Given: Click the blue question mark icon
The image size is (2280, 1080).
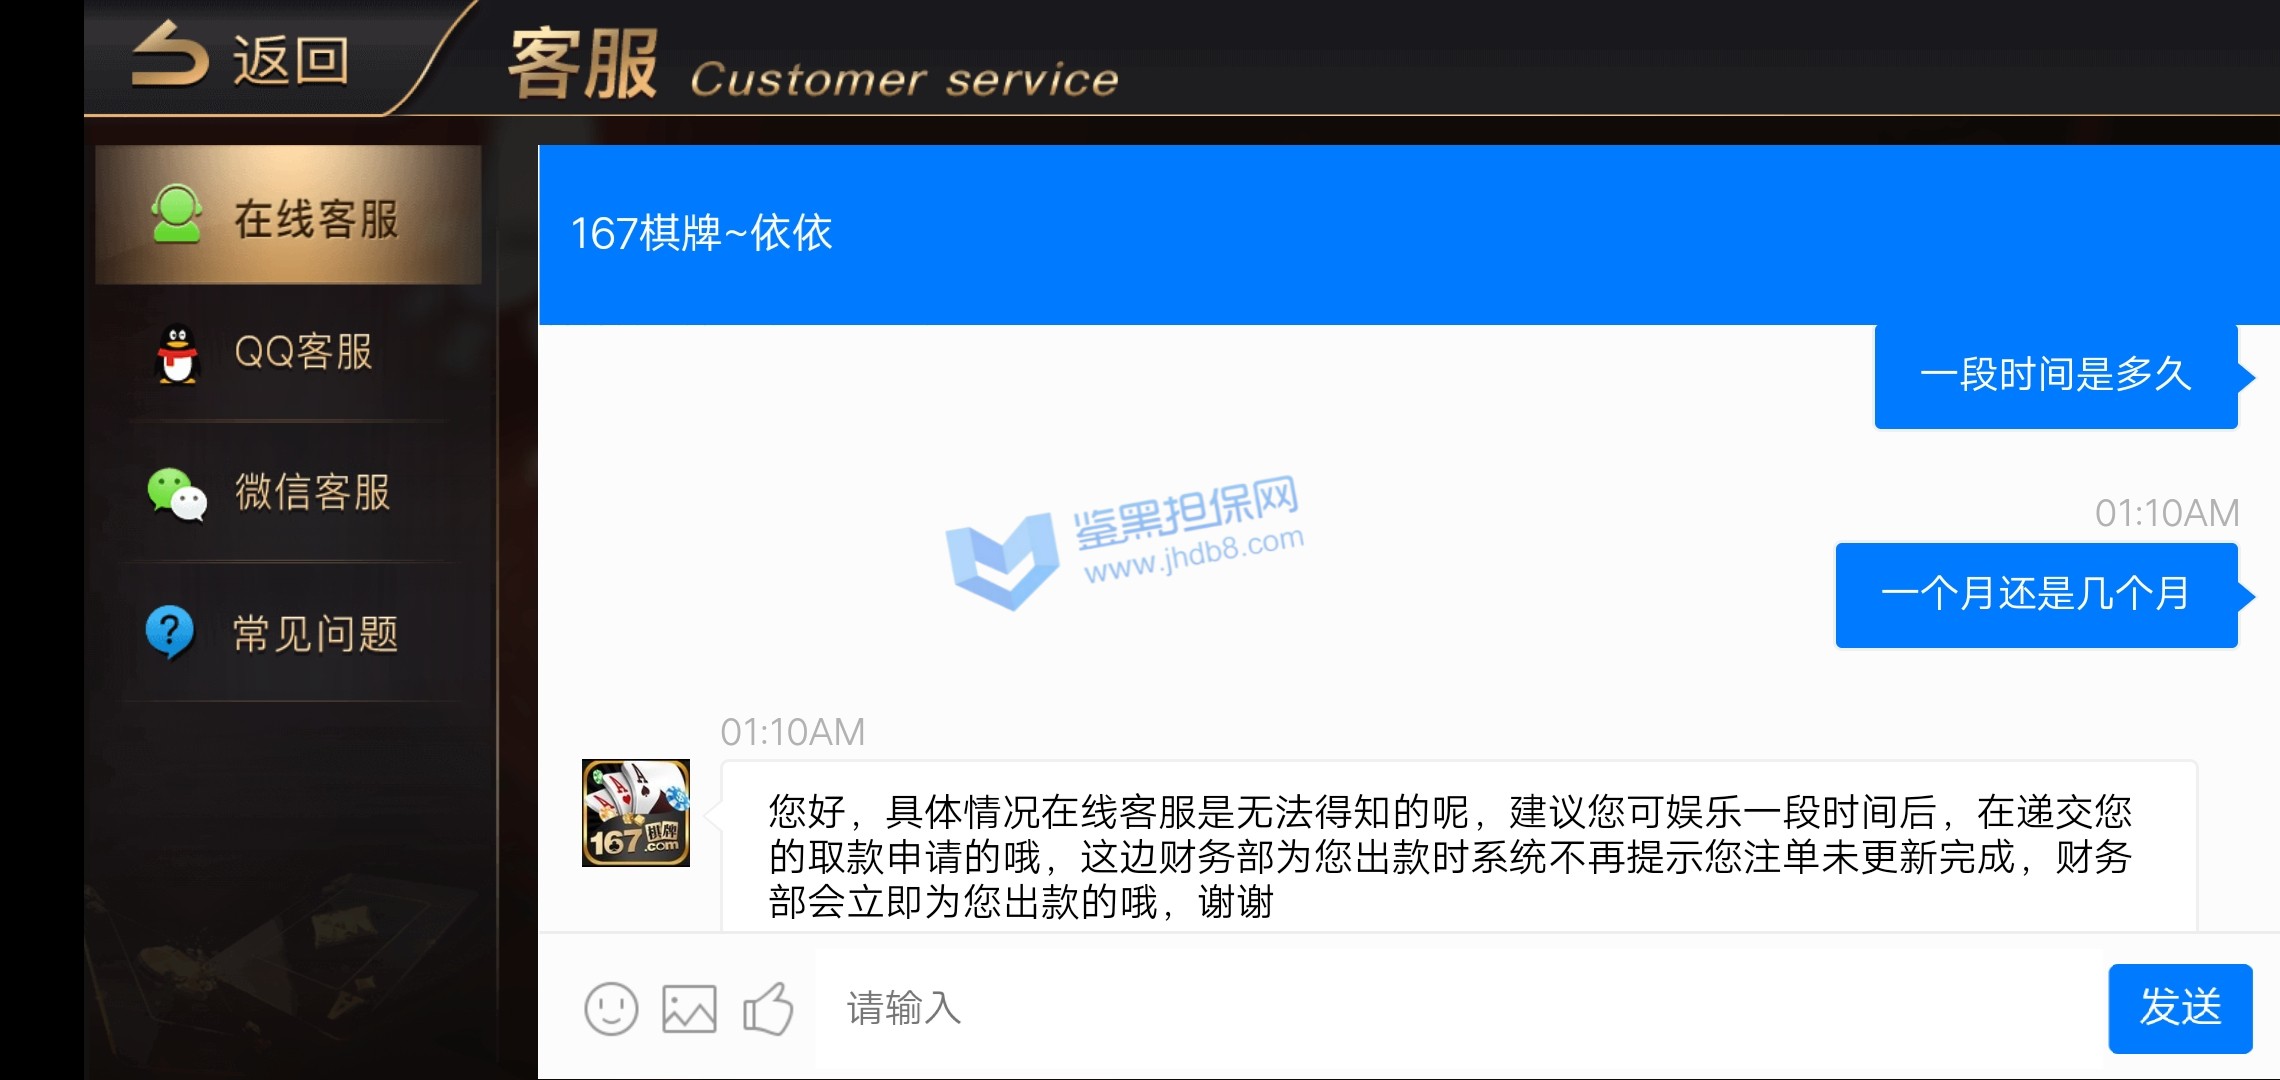Looking at the screenshot, I should 170,633.
